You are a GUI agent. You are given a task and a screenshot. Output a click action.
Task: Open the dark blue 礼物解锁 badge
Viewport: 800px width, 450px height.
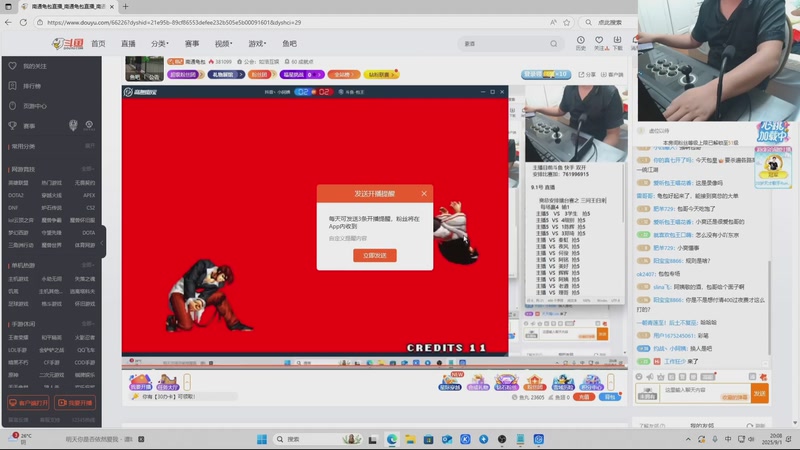[226, 74]
